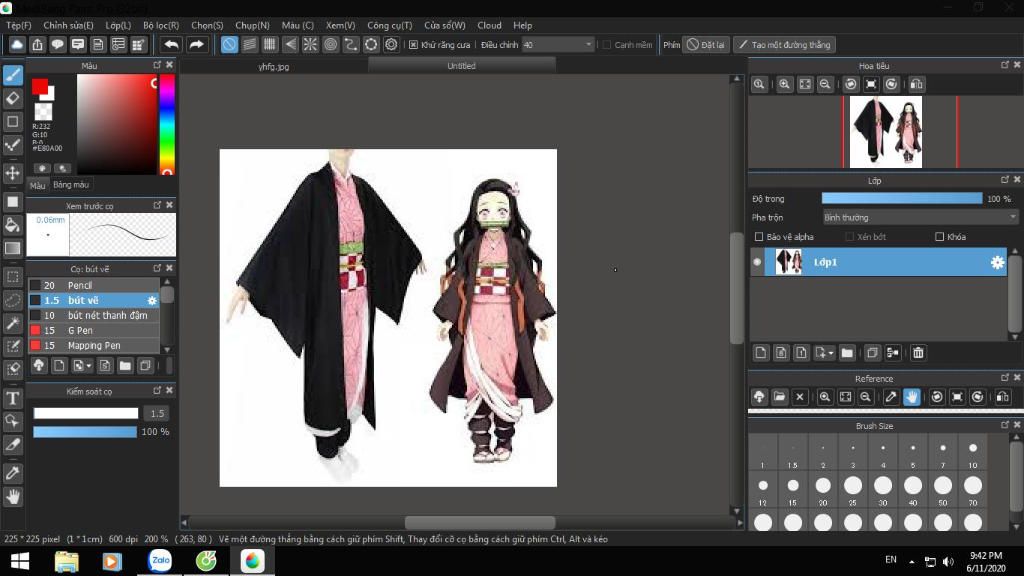Open Zalo from taskbar
Screen dimensions: 1024x576
(160, 561)
